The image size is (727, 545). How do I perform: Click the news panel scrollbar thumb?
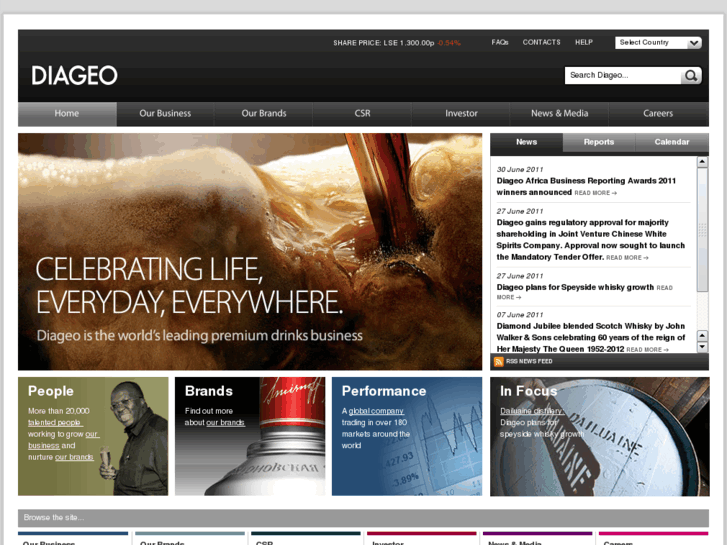[702, 230]
